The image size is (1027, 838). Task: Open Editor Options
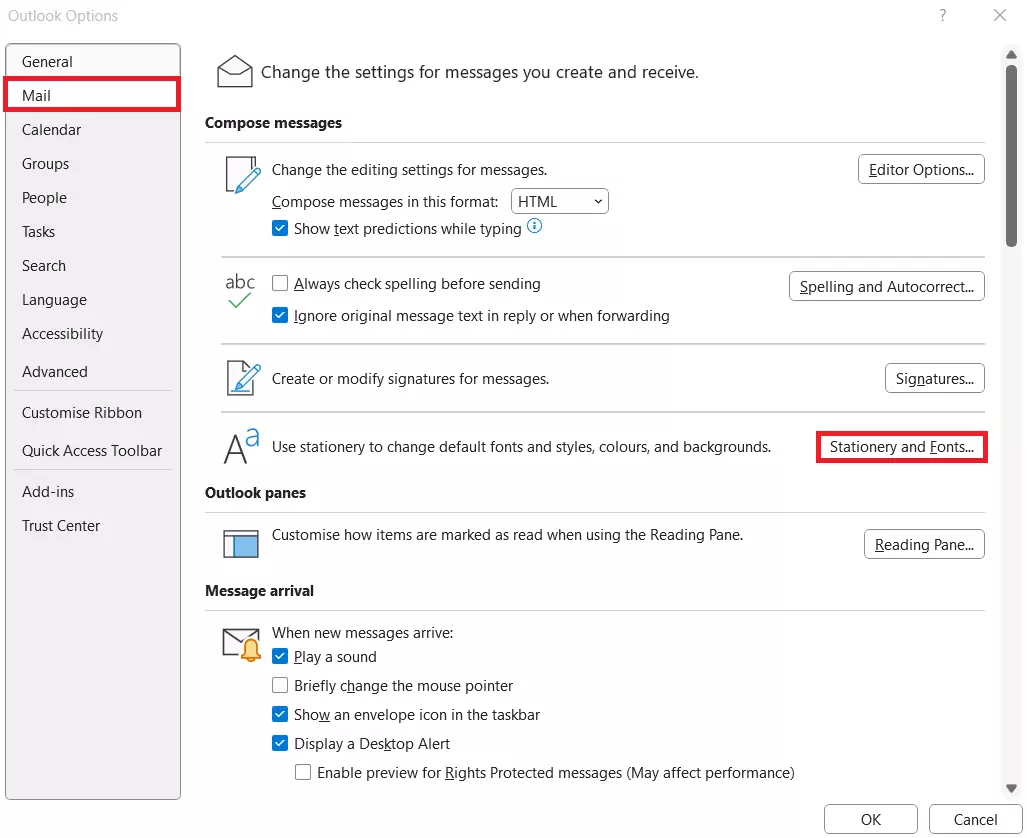point(921,170)
